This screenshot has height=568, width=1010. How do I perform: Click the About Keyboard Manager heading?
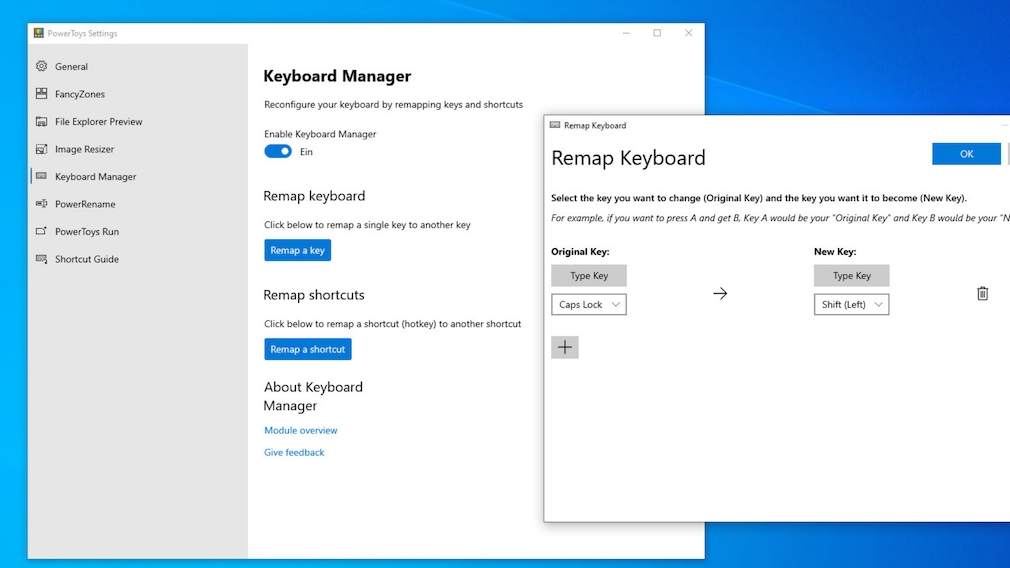[313, 396]
